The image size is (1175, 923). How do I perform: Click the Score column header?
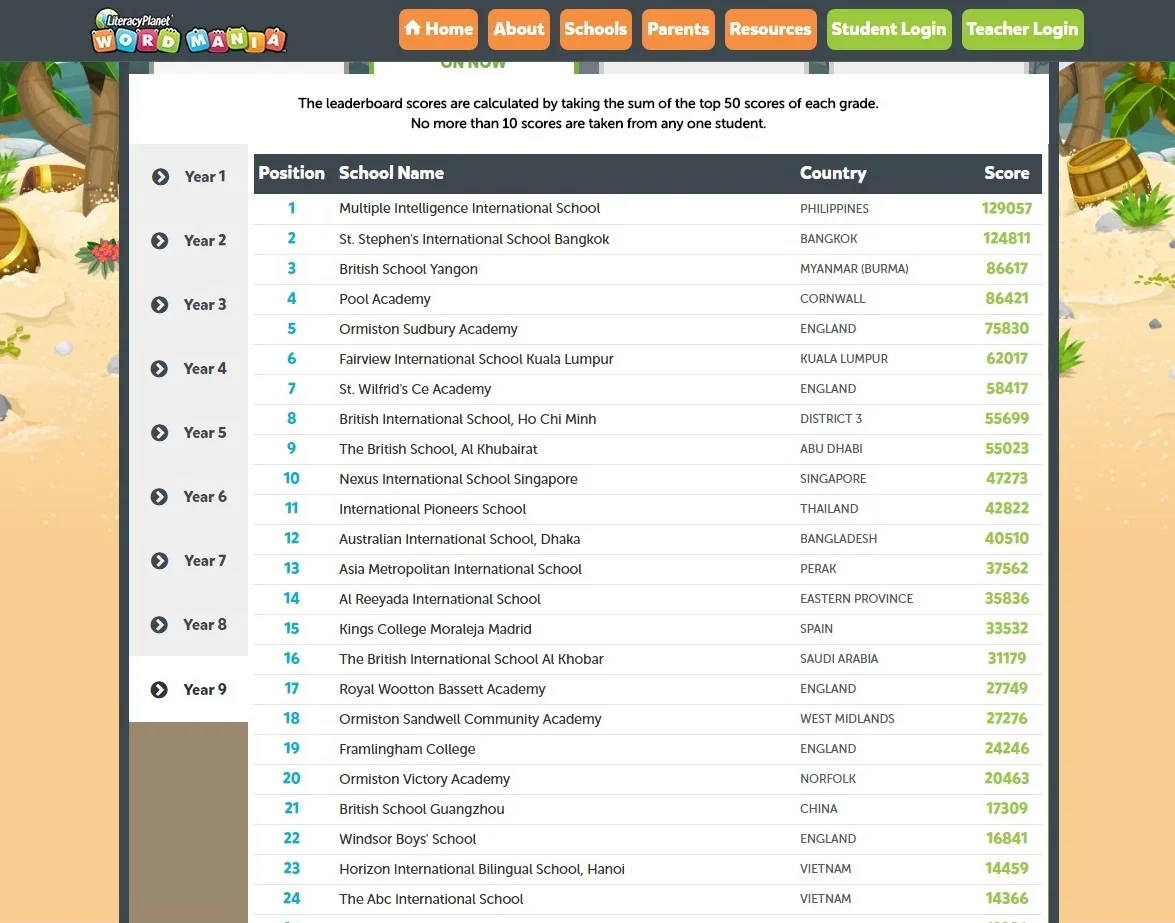click(1006, 173)
